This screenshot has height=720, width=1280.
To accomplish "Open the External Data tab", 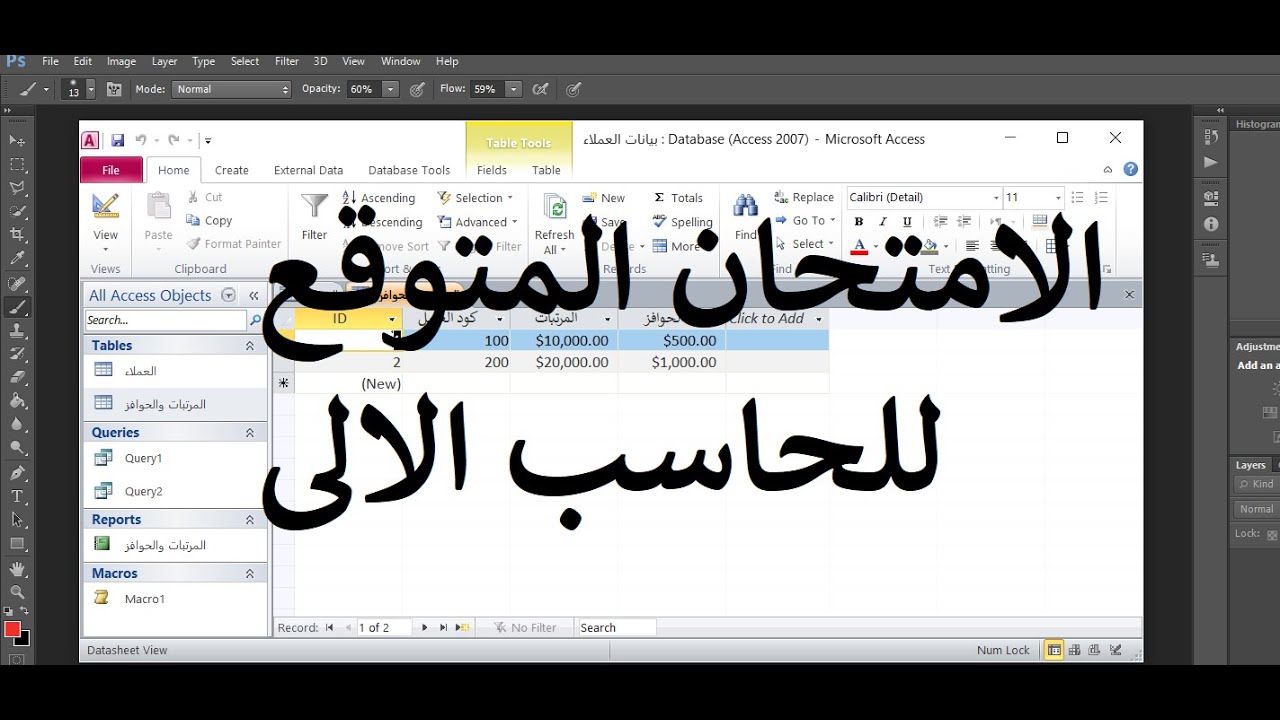I will pyautogui.click(x=309, y=170).
